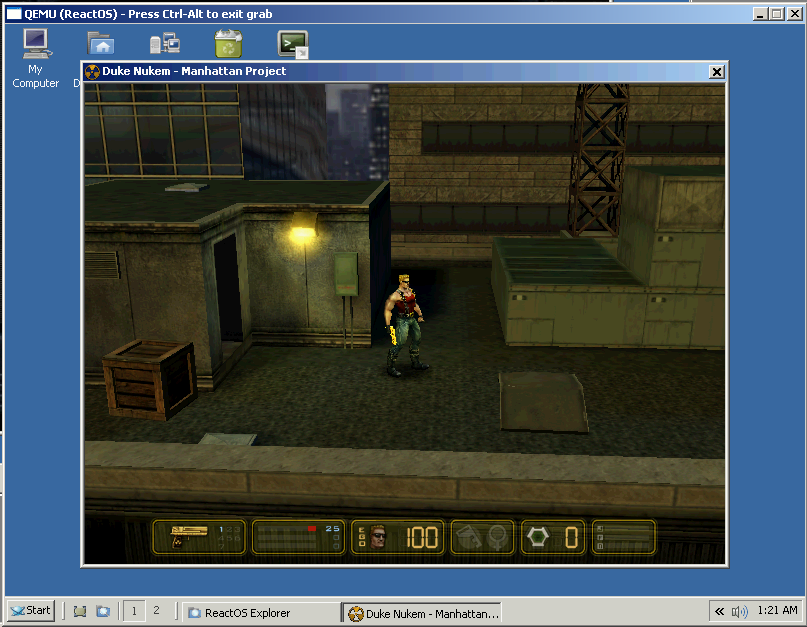Click the hexagonal nuke counter icon in HUD
This screenshot has height=627, width=807.
point(537,537)
